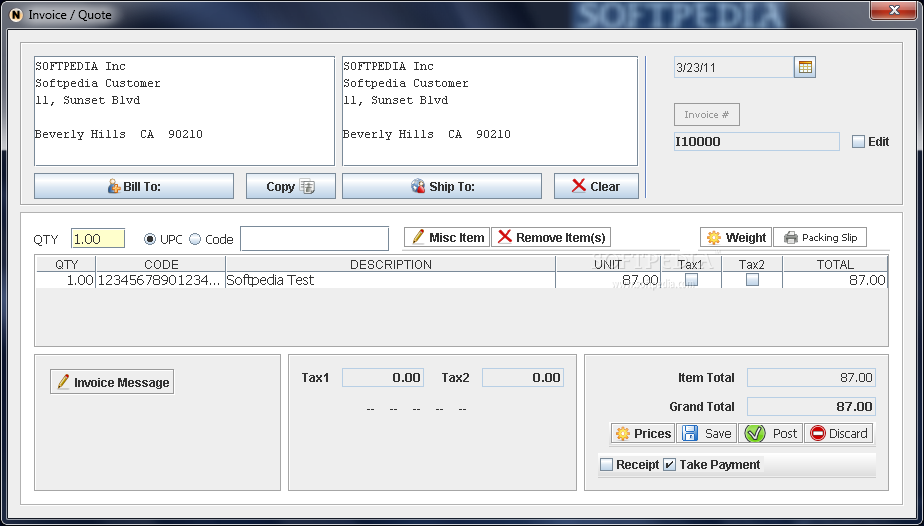
Task: Select the Code radio button
Action: [195, 239]
